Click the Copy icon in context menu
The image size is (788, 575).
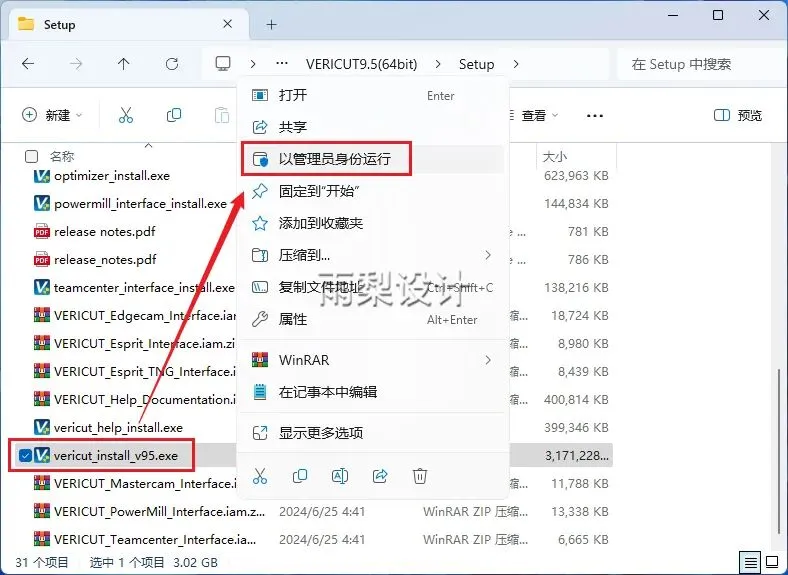pos(300,475)
